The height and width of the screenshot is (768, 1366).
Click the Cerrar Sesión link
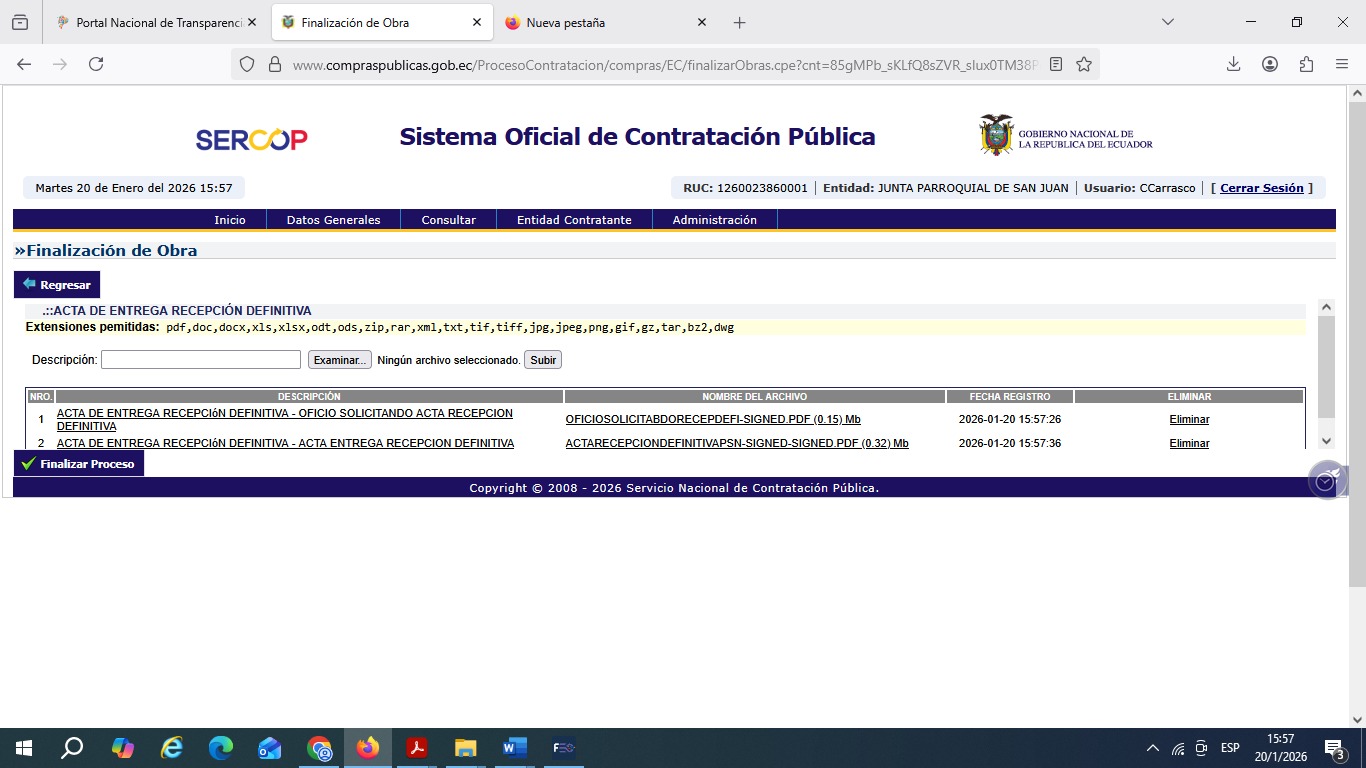pyautogui.click(x=1262, y=188)
